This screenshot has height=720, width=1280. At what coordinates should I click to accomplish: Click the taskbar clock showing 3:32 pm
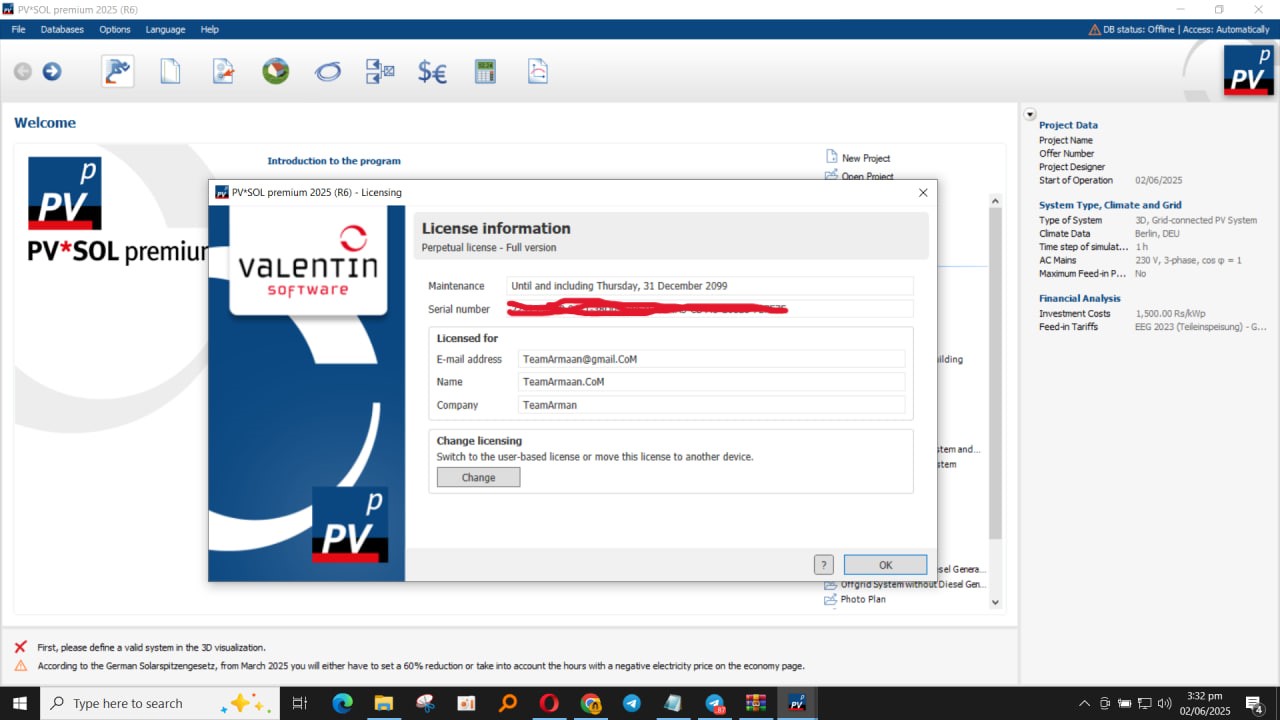[1205, 703]
